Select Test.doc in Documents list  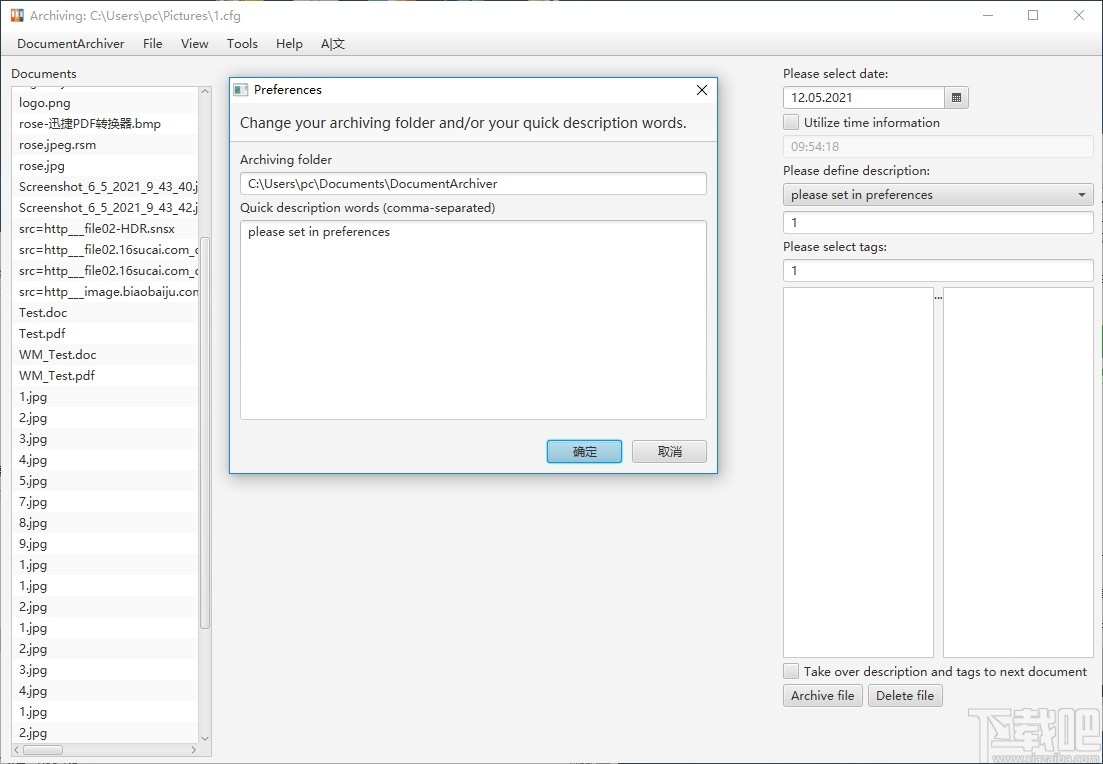(x=106, y=313)
